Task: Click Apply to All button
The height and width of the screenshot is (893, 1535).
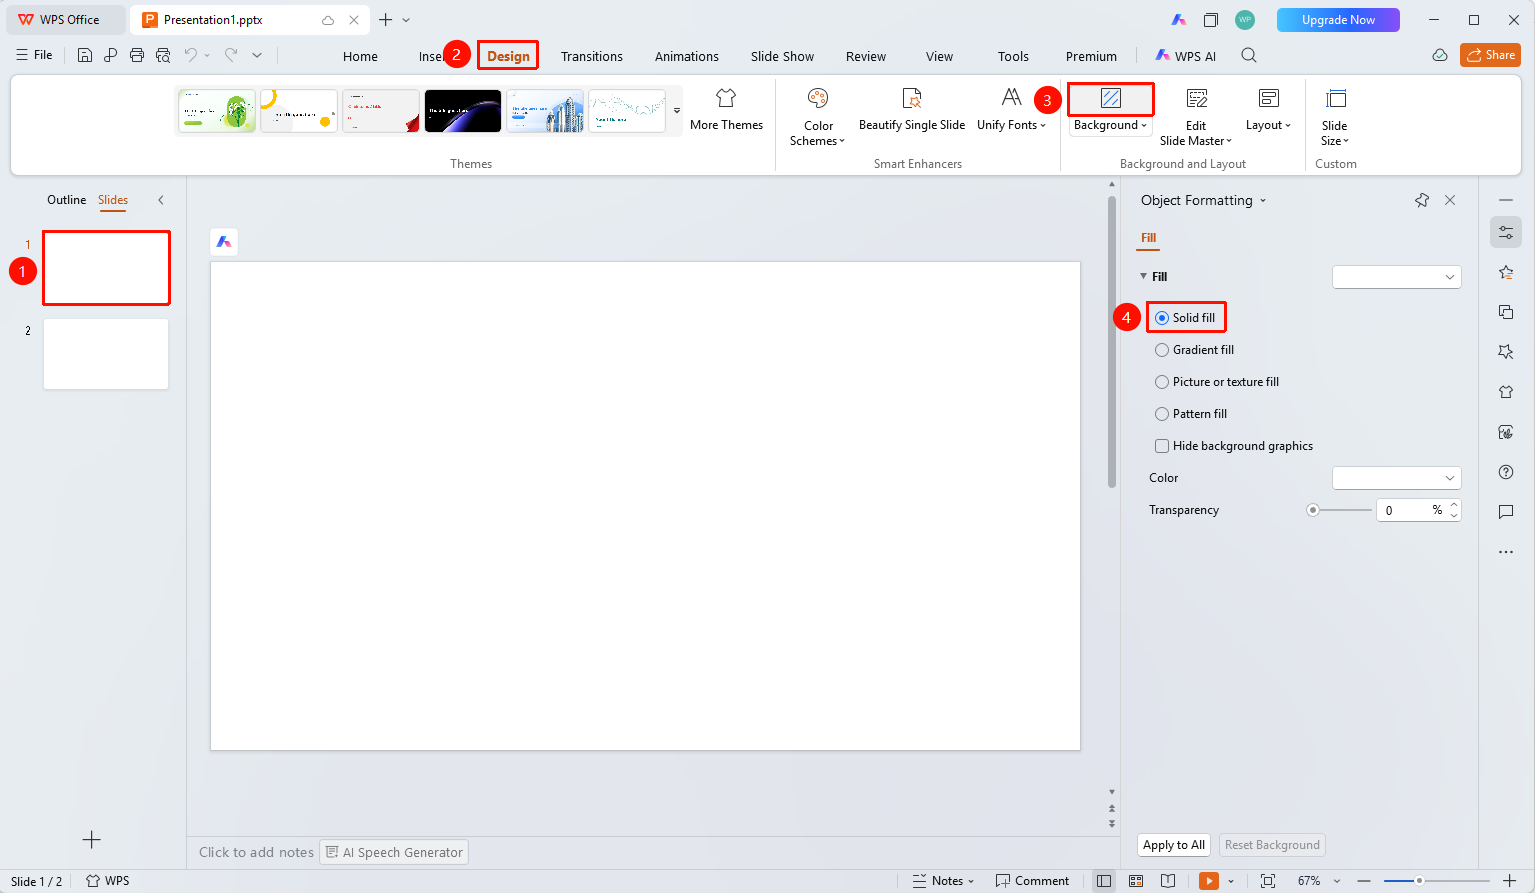Action: pyautogui.click(x=1174, y=845)
